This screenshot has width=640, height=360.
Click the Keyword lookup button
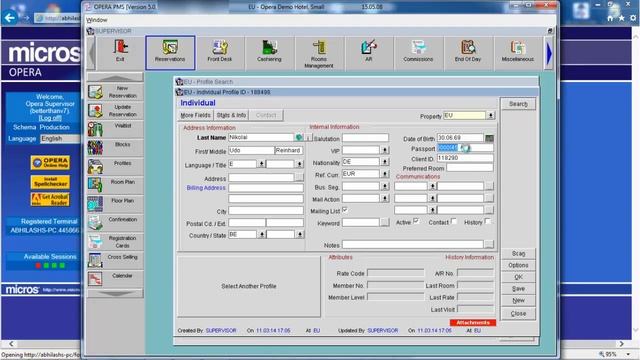(x=384, y=222)
